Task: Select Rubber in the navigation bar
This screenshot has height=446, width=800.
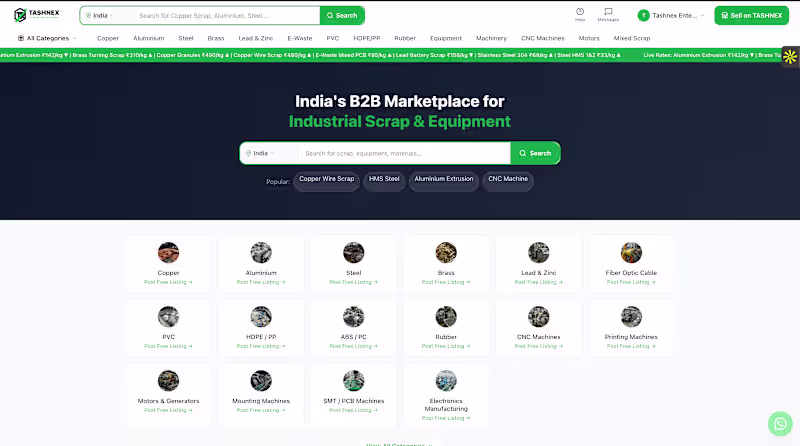Action: tap(405, 38)
